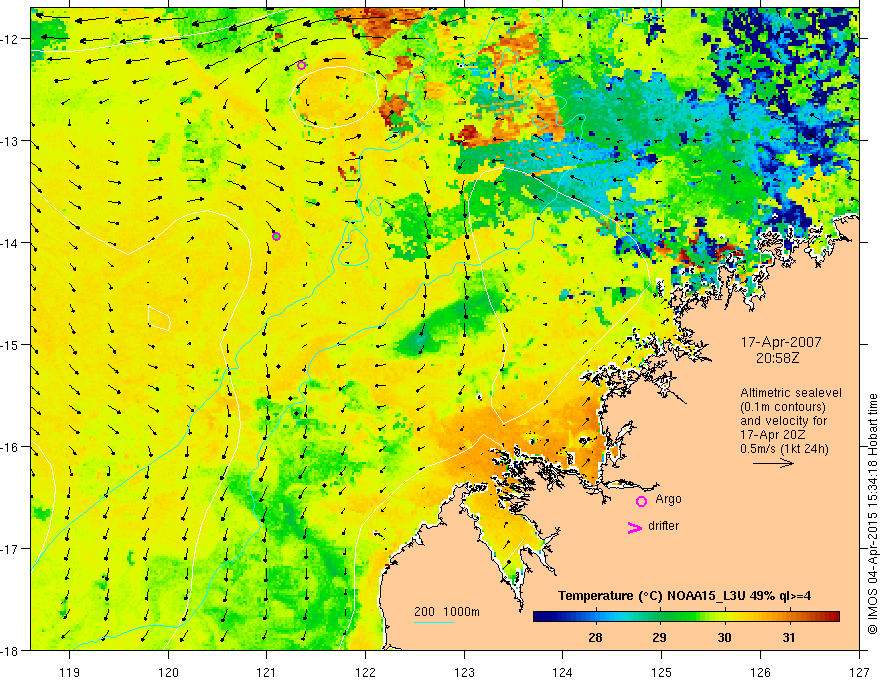
Task: Click the oval white sea-level contour near 12.5°S
Action: click(334, 96)
